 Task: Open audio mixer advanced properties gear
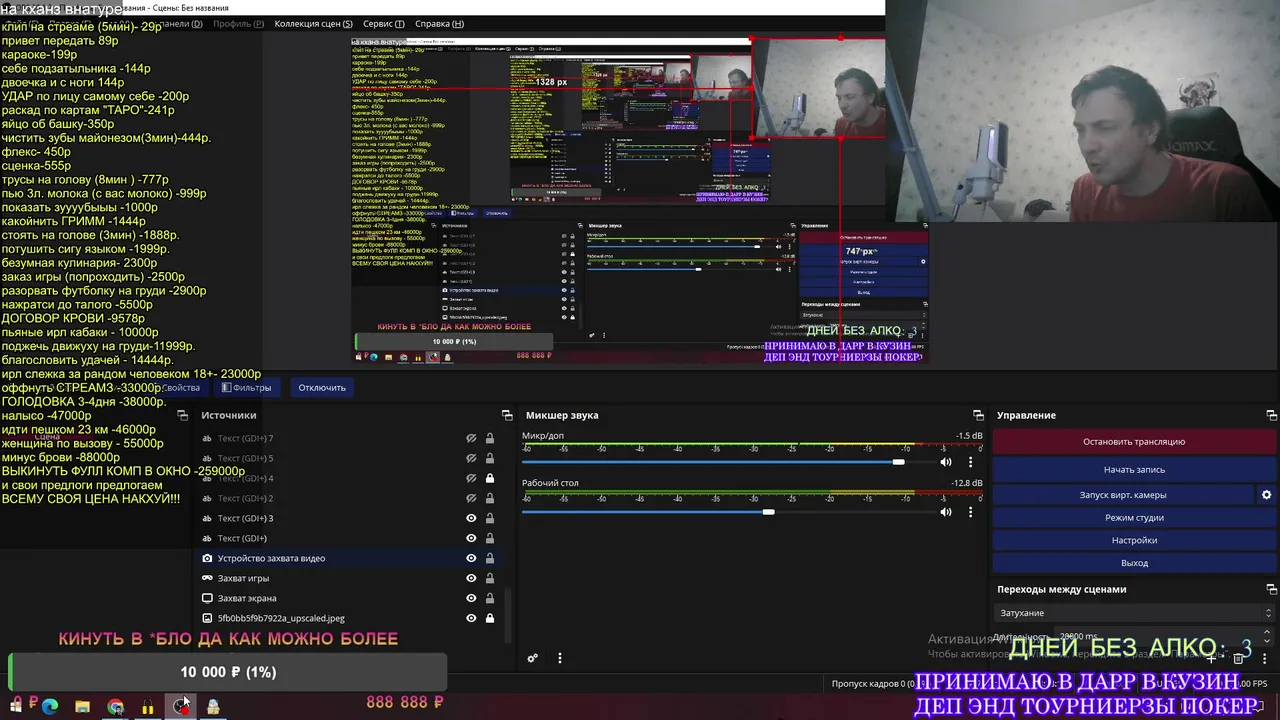(532, 658)
